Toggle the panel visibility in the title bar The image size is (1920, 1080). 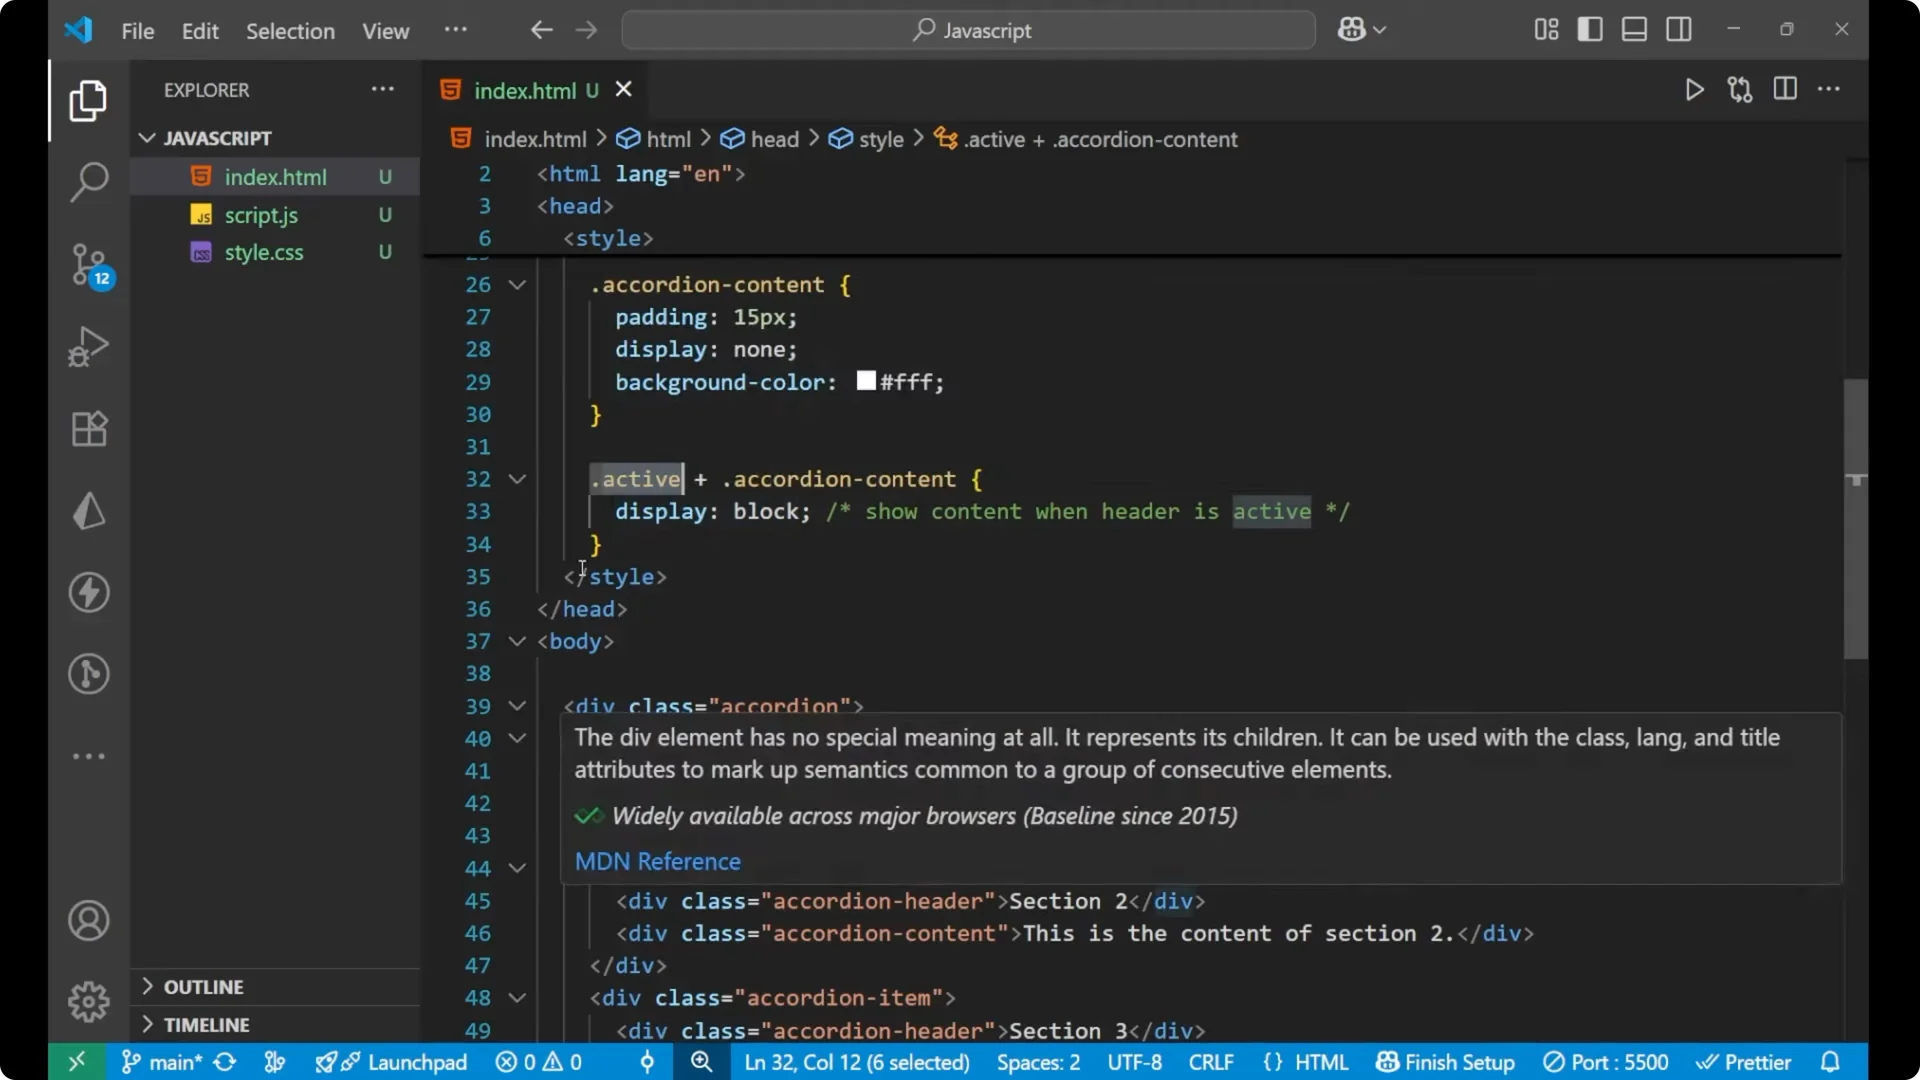click(1634, 29)
